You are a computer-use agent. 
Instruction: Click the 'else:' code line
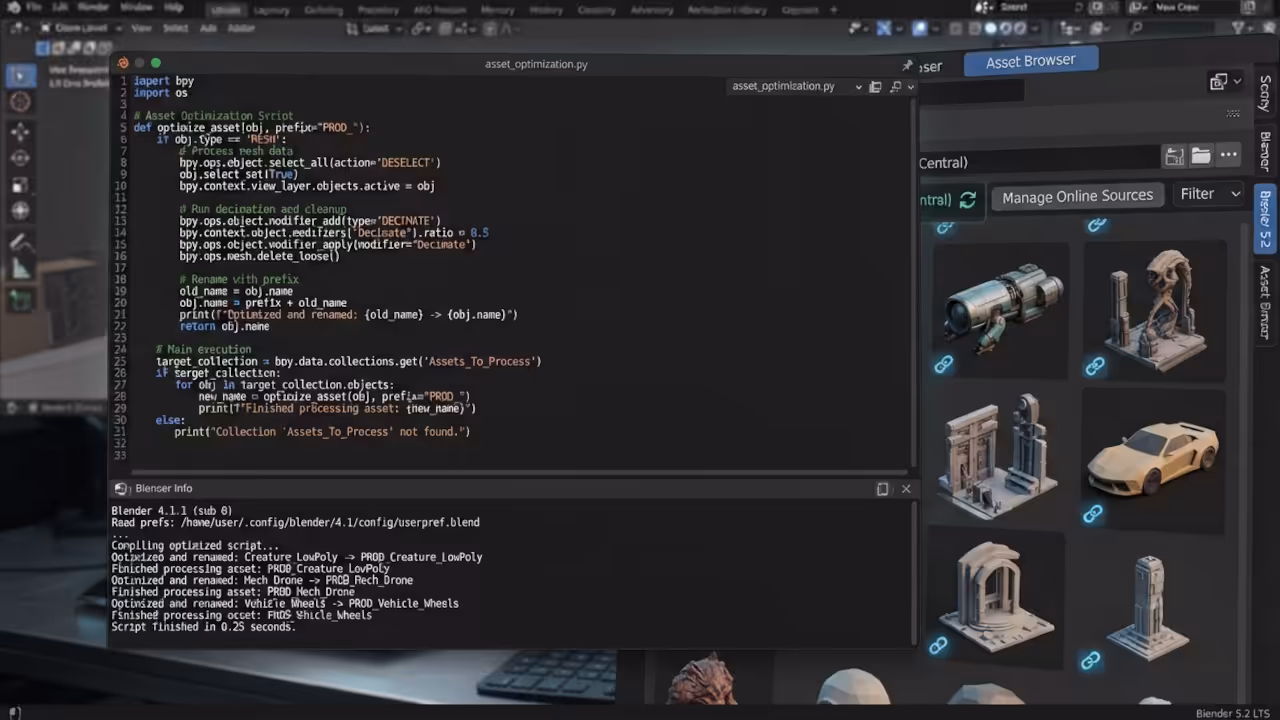(x=170, y=420)
